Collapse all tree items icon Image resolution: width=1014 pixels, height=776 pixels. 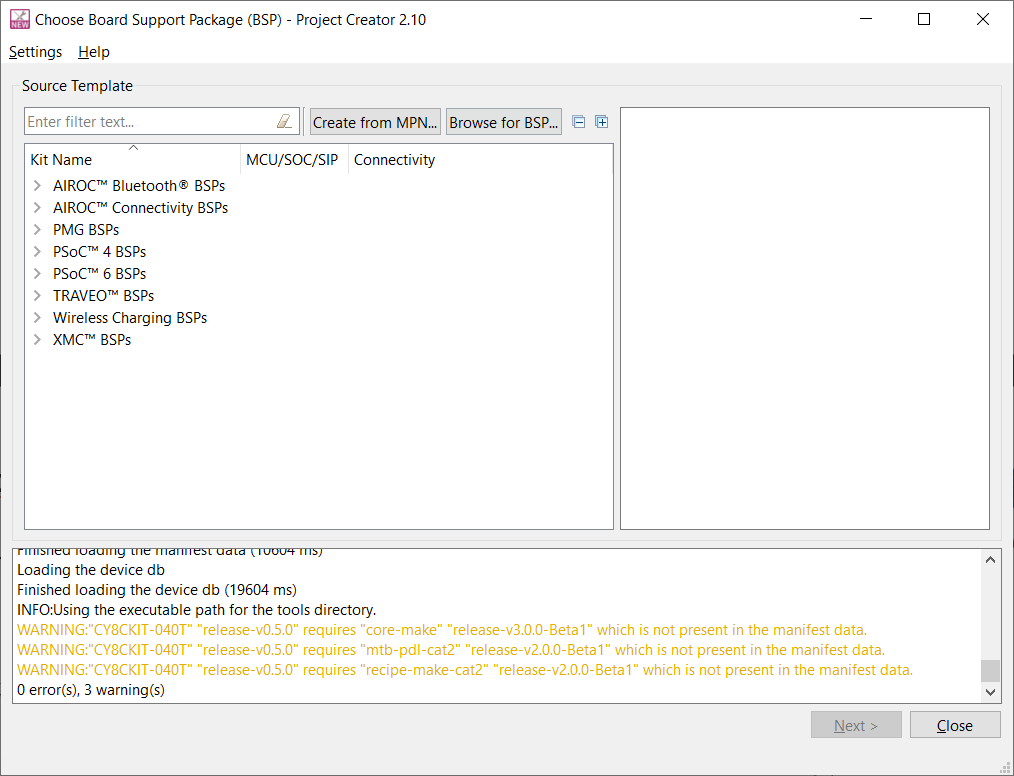click(579, 122)
